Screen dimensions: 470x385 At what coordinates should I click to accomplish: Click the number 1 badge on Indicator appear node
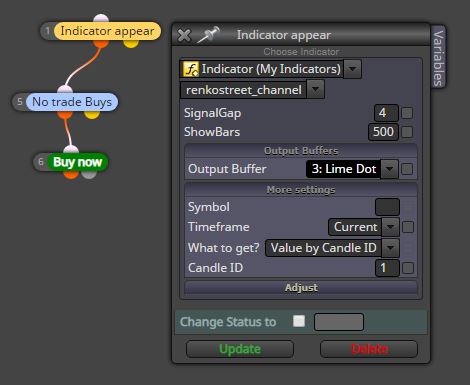coord(47,31)
